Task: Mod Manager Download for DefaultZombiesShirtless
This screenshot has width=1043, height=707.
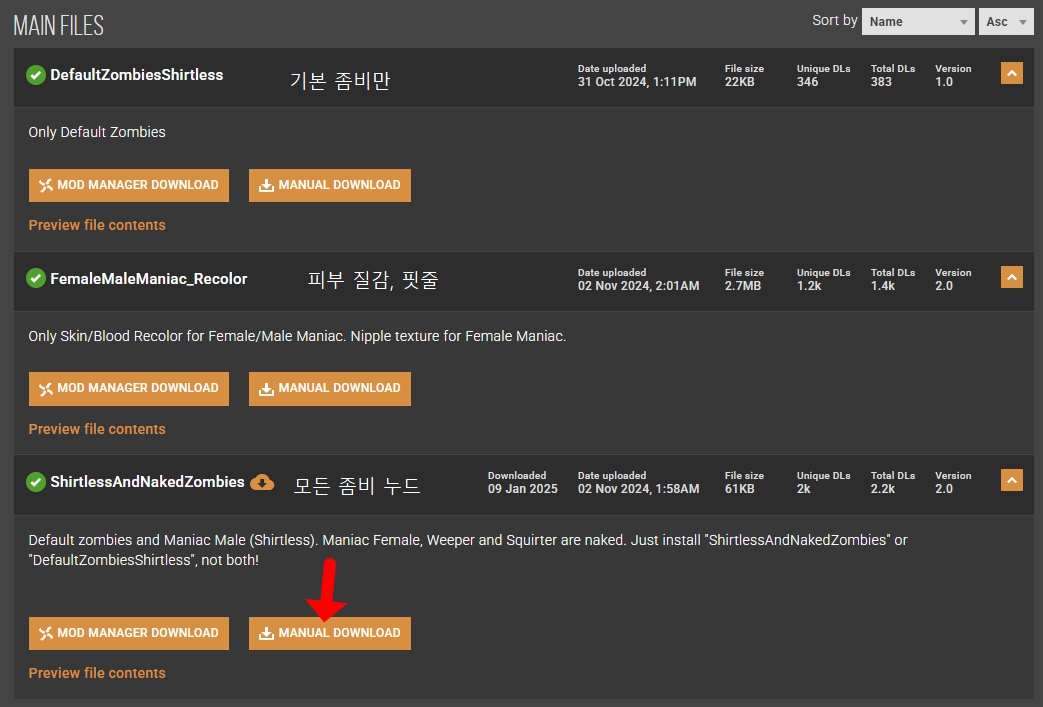Action: 129,185
